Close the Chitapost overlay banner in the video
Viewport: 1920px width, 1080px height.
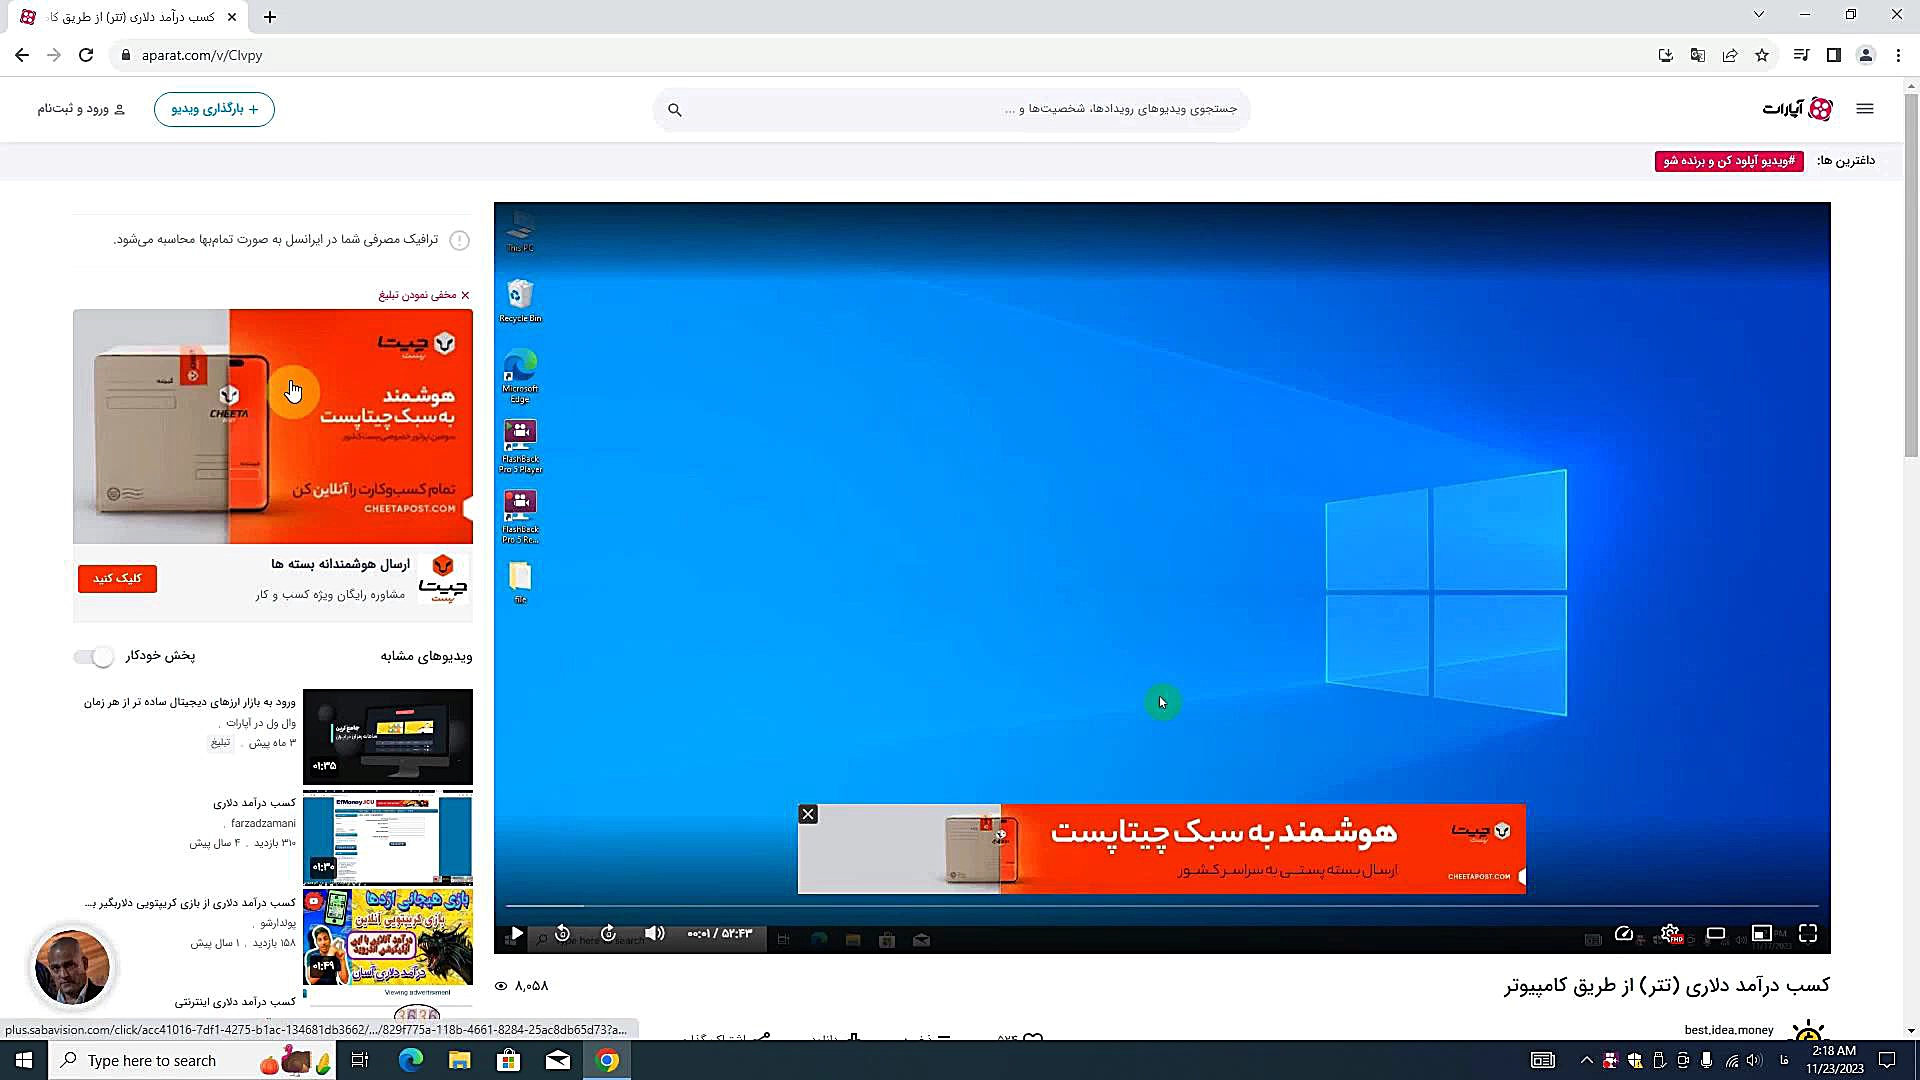click(x=808, y=815)
